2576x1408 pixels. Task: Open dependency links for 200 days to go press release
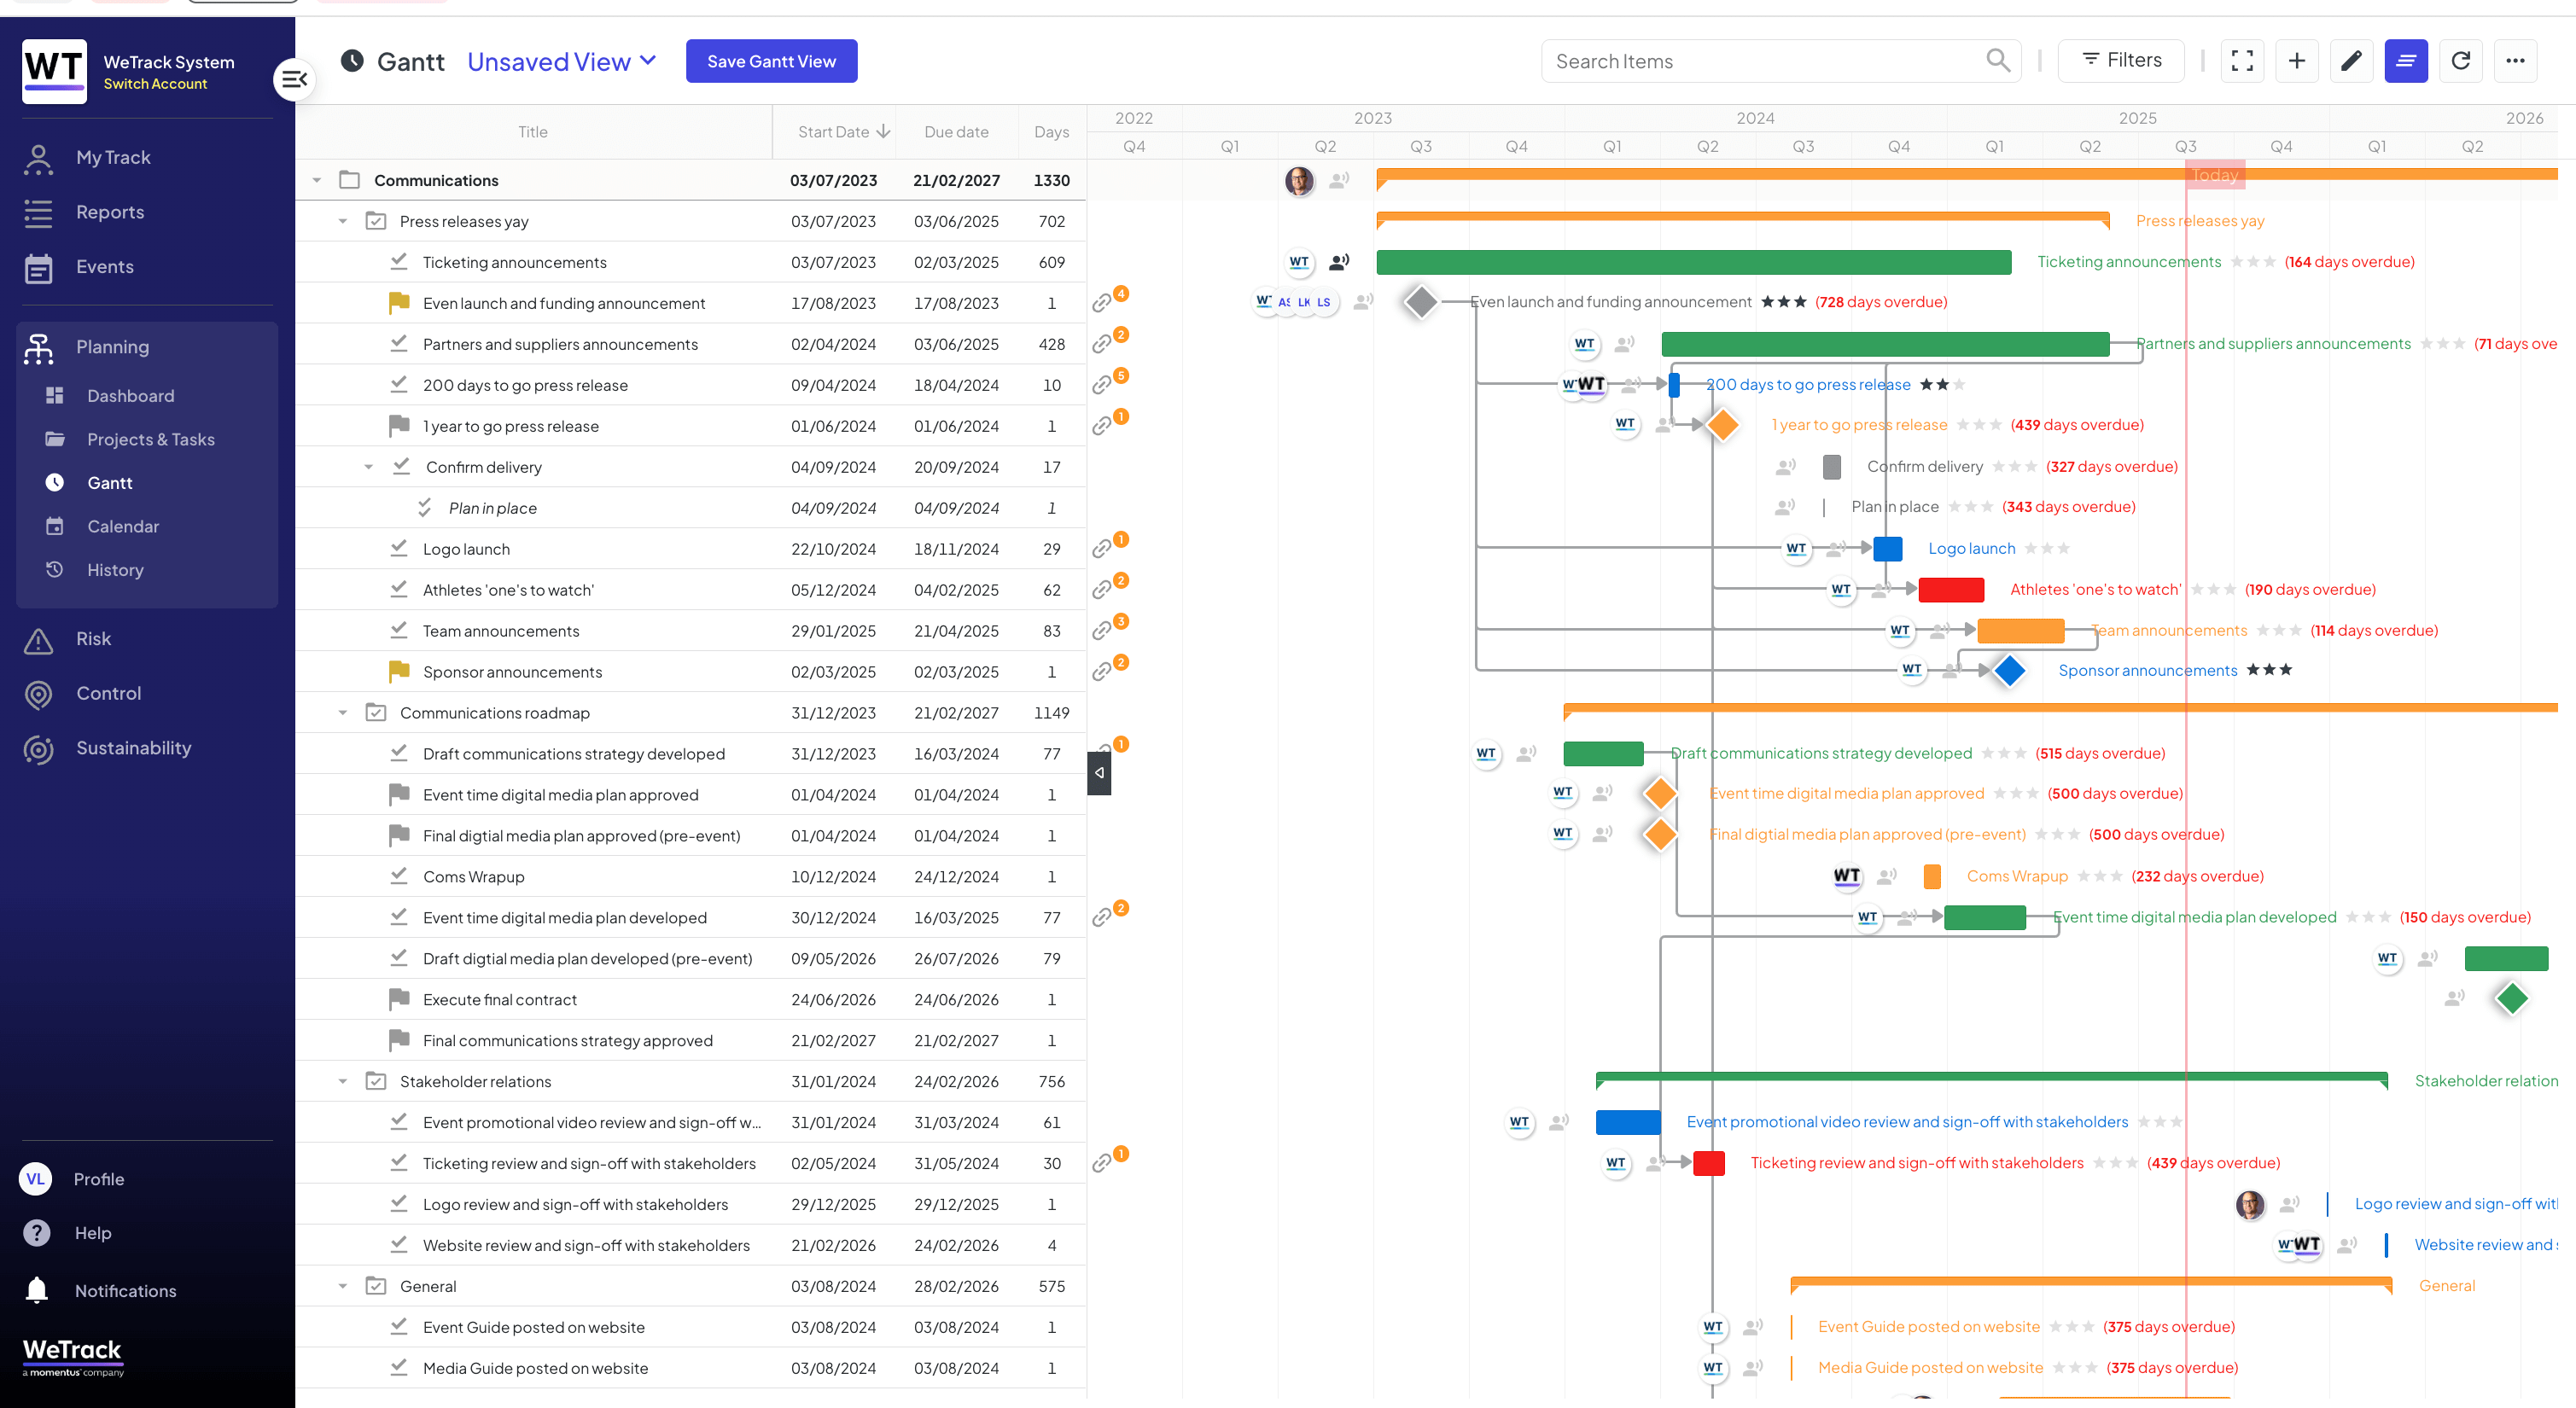click(x=1101, y=385)
